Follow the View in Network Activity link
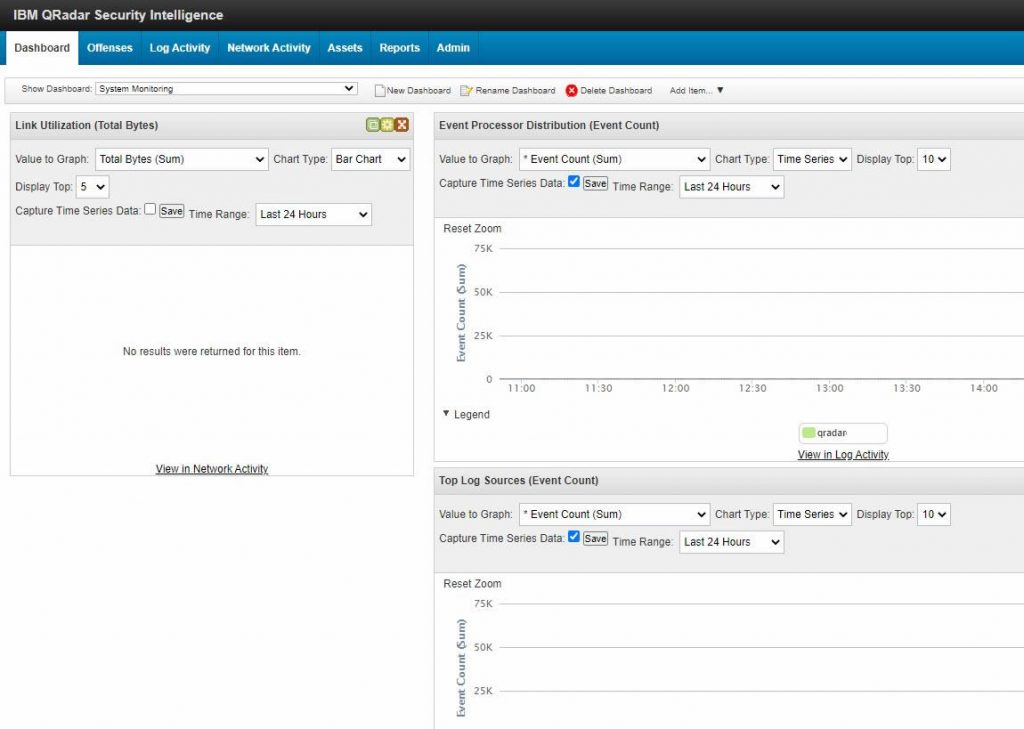The height and width of the screenshot is (729, 1024). [x=212, y=468]
